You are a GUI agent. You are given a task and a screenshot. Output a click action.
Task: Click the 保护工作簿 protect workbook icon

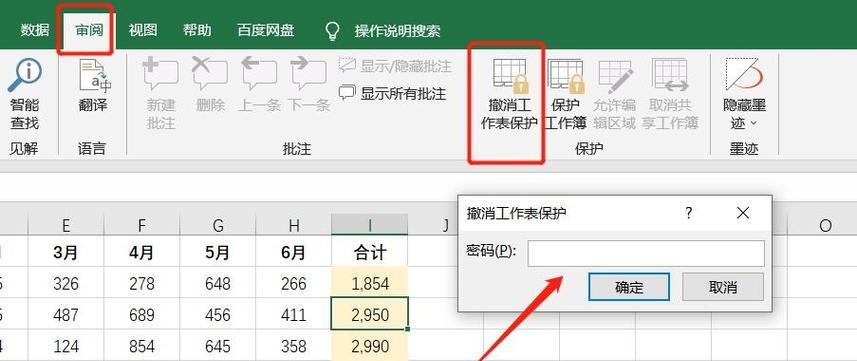click(566, 94)
